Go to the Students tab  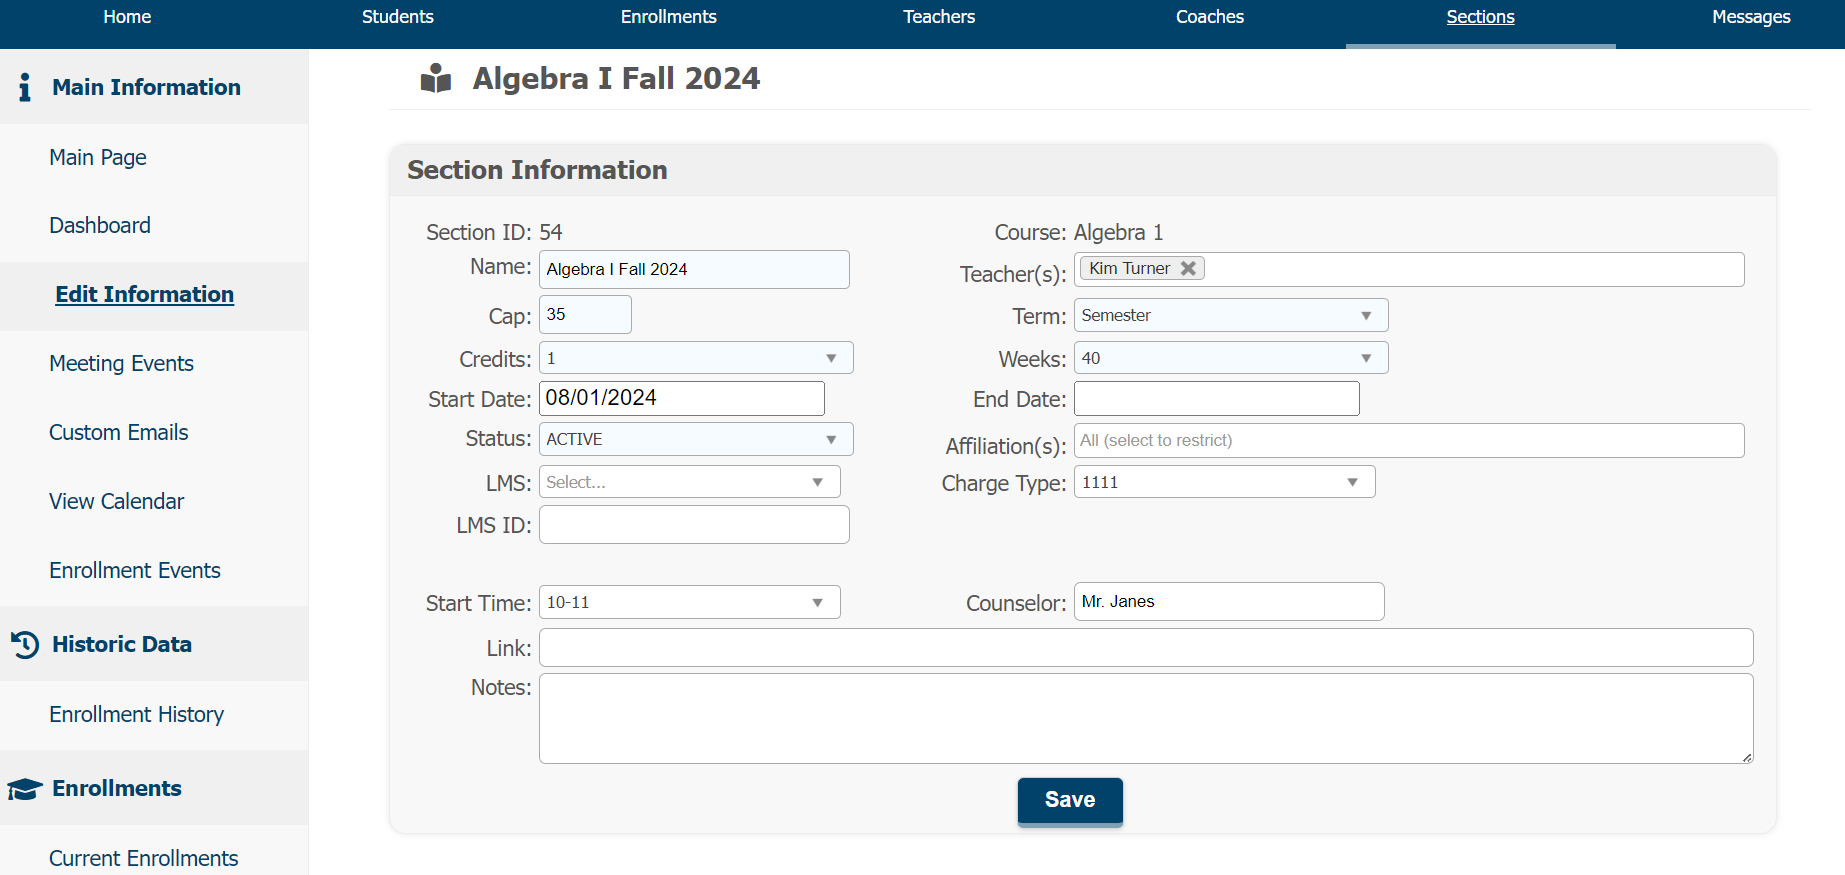pos(397,17)
